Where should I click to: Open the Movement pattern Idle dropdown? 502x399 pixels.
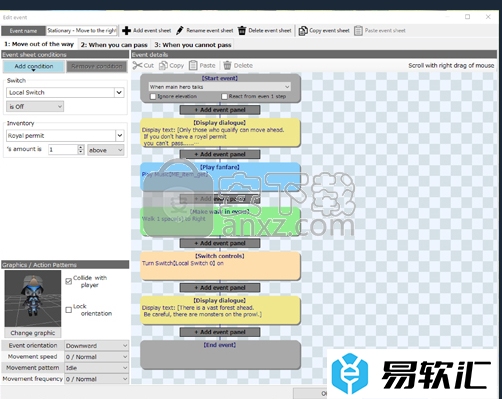tap(97, 368)
